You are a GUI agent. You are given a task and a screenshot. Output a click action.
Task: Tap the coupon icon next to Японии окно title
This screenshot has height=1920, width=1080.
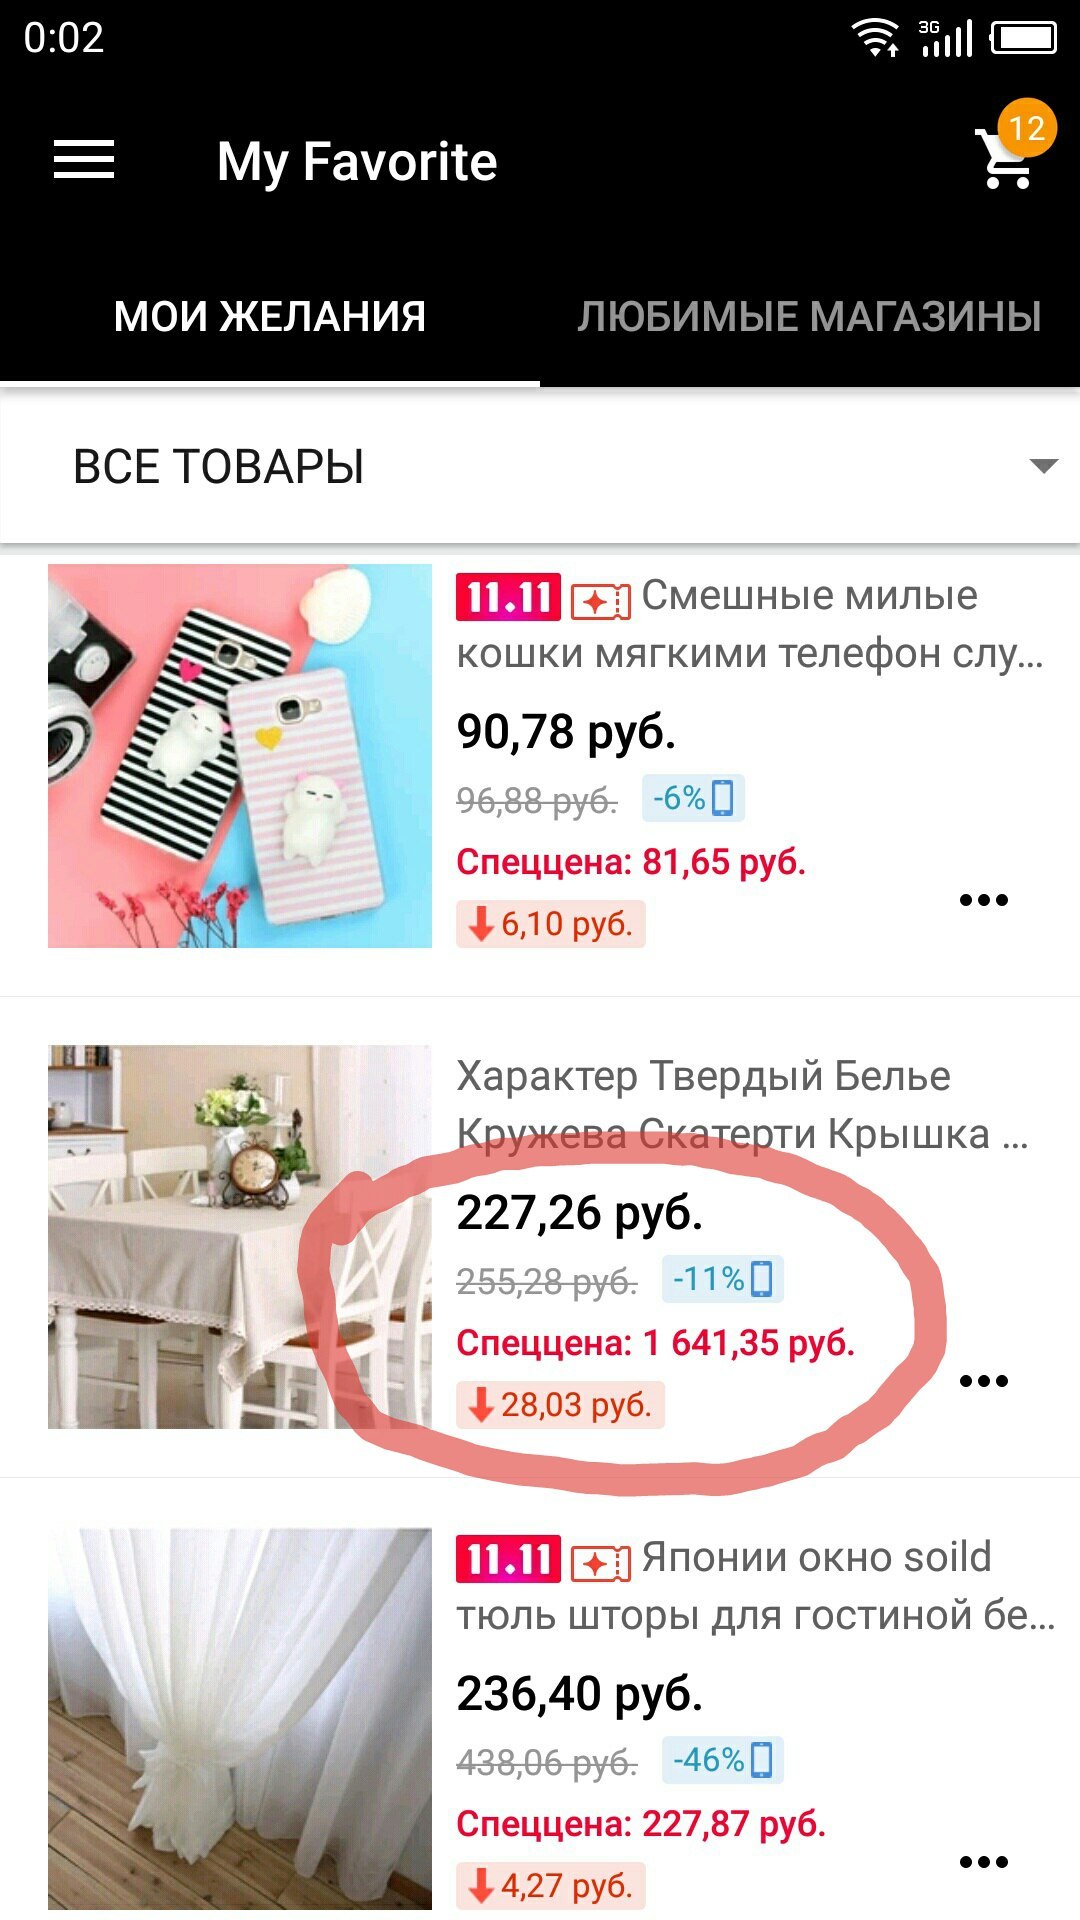pos(601,1563)
